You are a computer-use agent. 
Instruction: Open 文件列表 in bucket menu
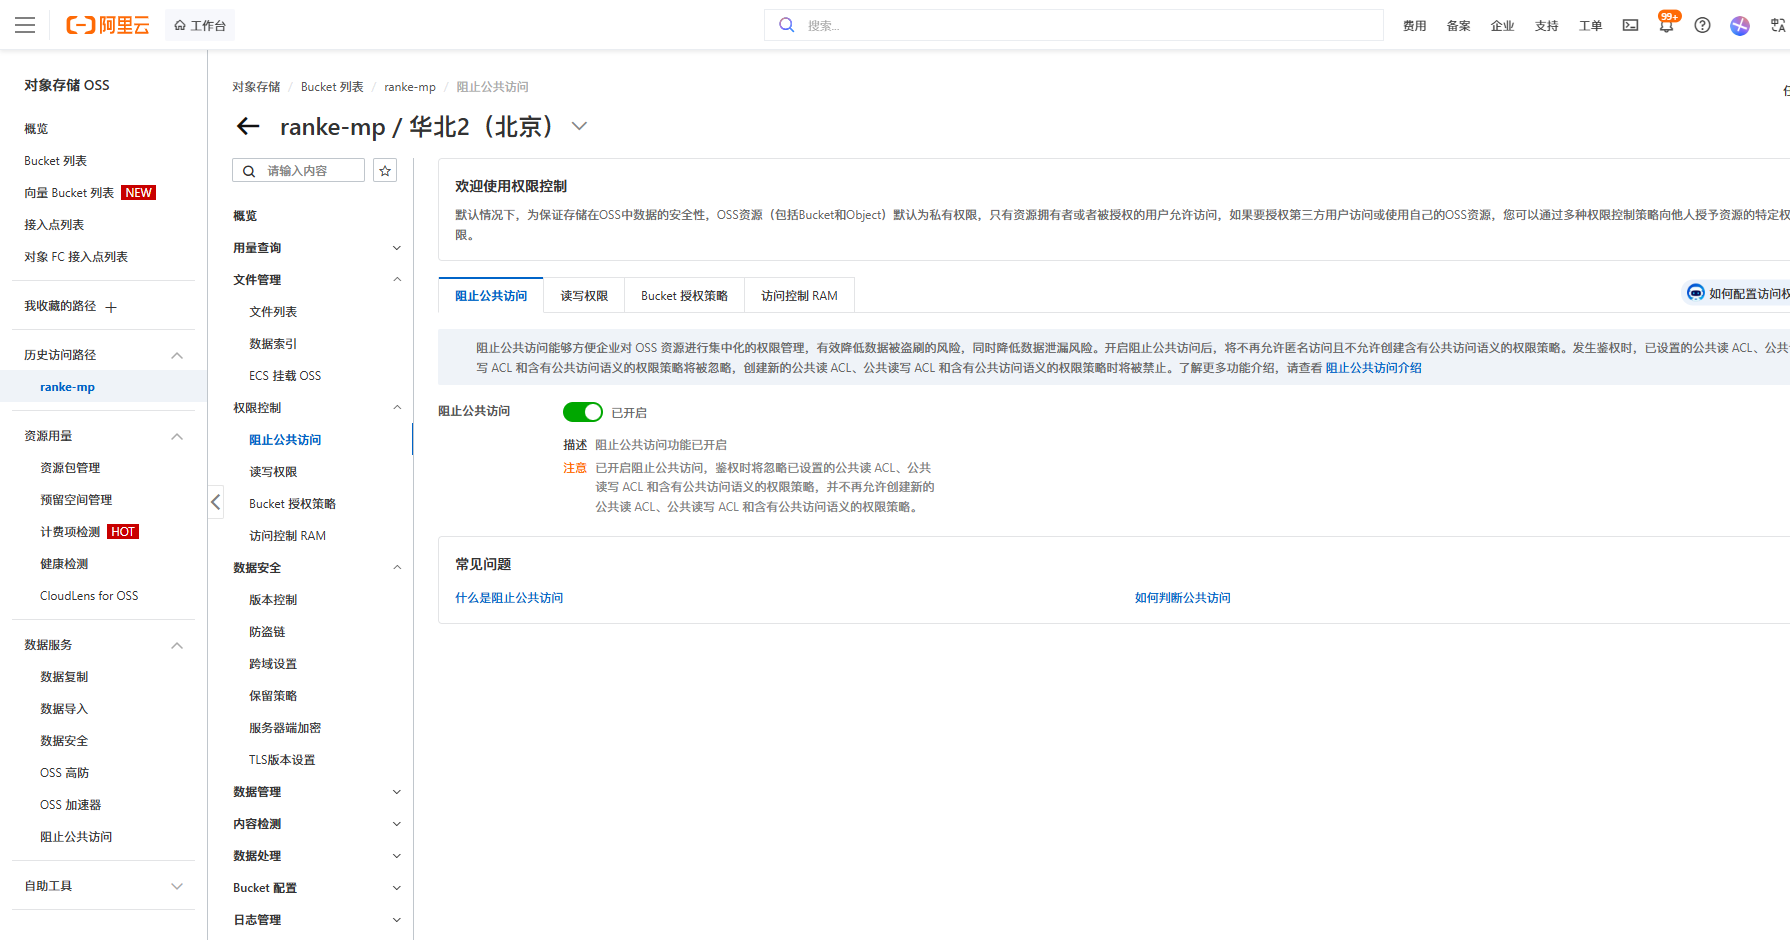273,312
